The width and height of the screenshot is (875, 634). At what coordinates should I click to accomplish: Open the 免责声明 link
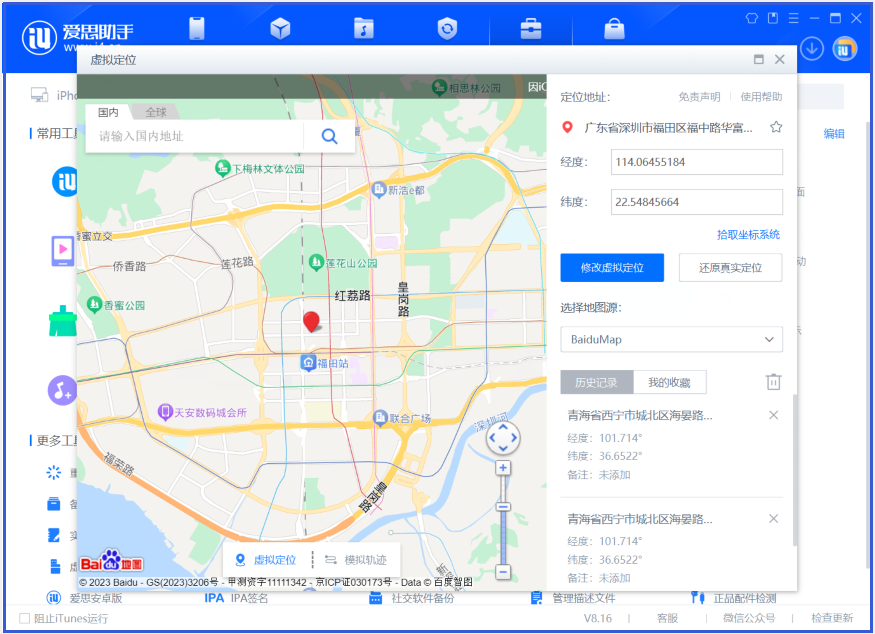[x=699, y=97]
